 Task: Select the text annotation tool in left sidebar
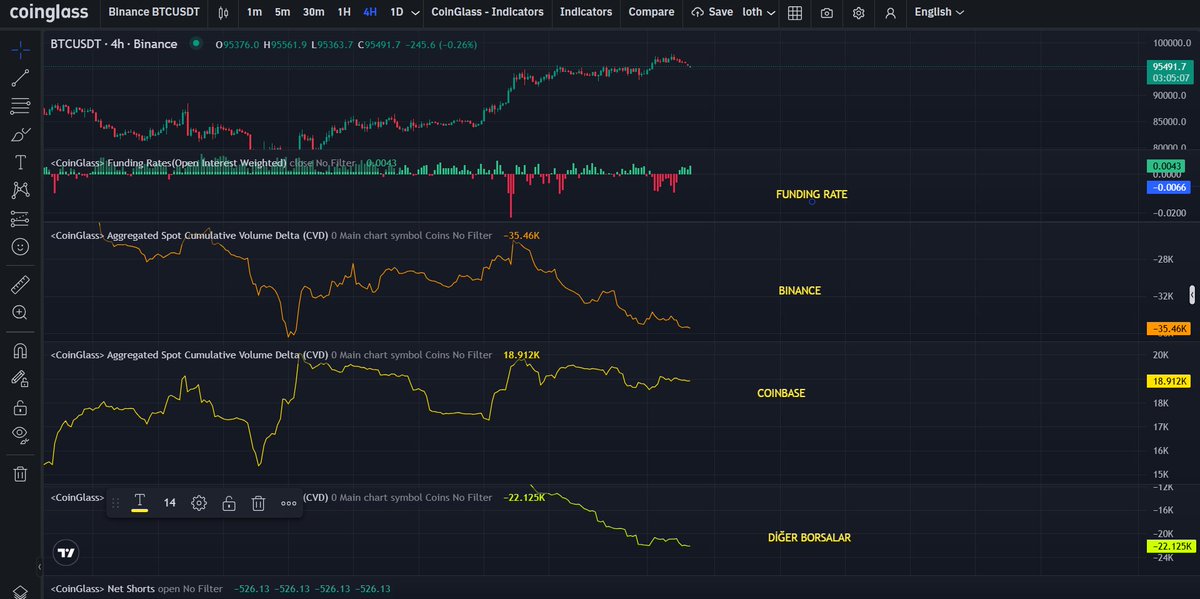[20, 162]
